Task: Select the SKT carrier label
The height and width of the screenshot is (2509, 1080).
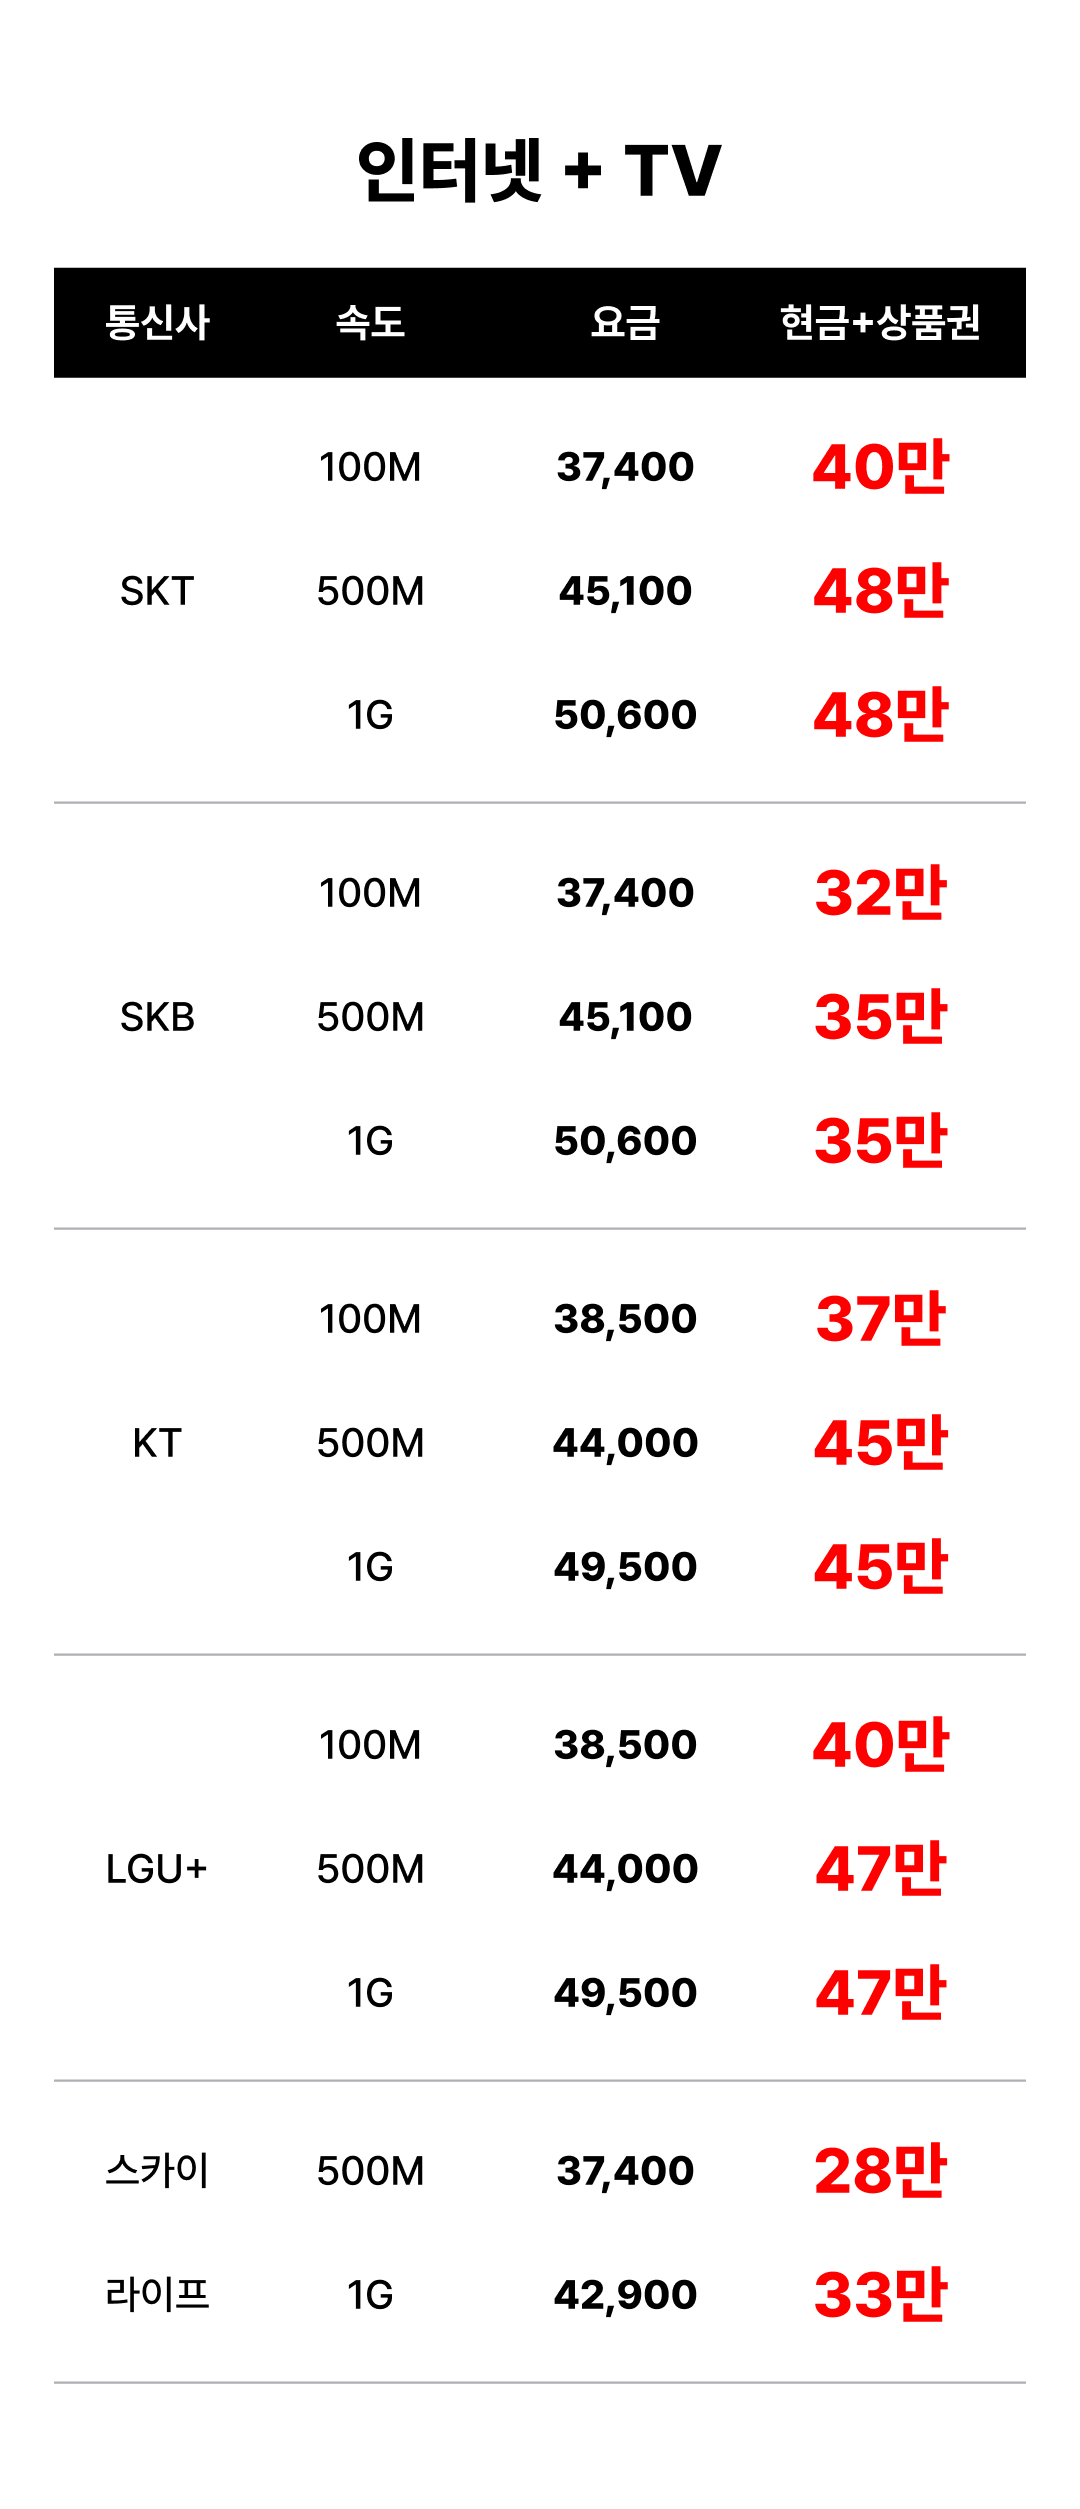Action: [x=157, y=591]
